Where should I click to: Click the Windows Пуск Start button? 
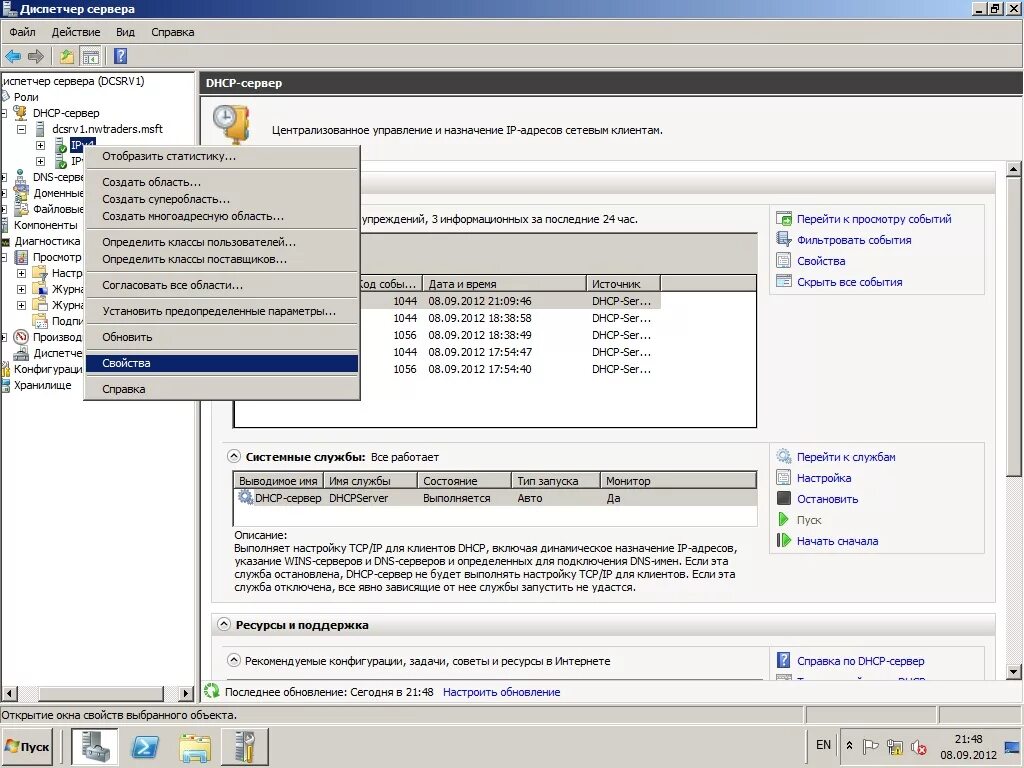(27, 746)
